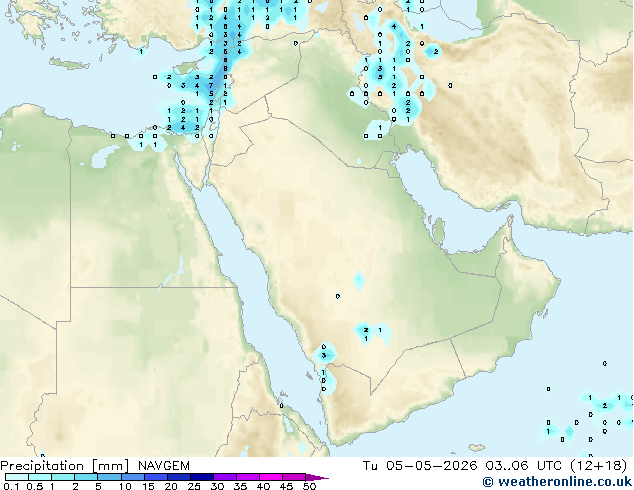This screenshot has width=634, height=490.
Task: Click the '15' scale label
Action: point(148,486)
